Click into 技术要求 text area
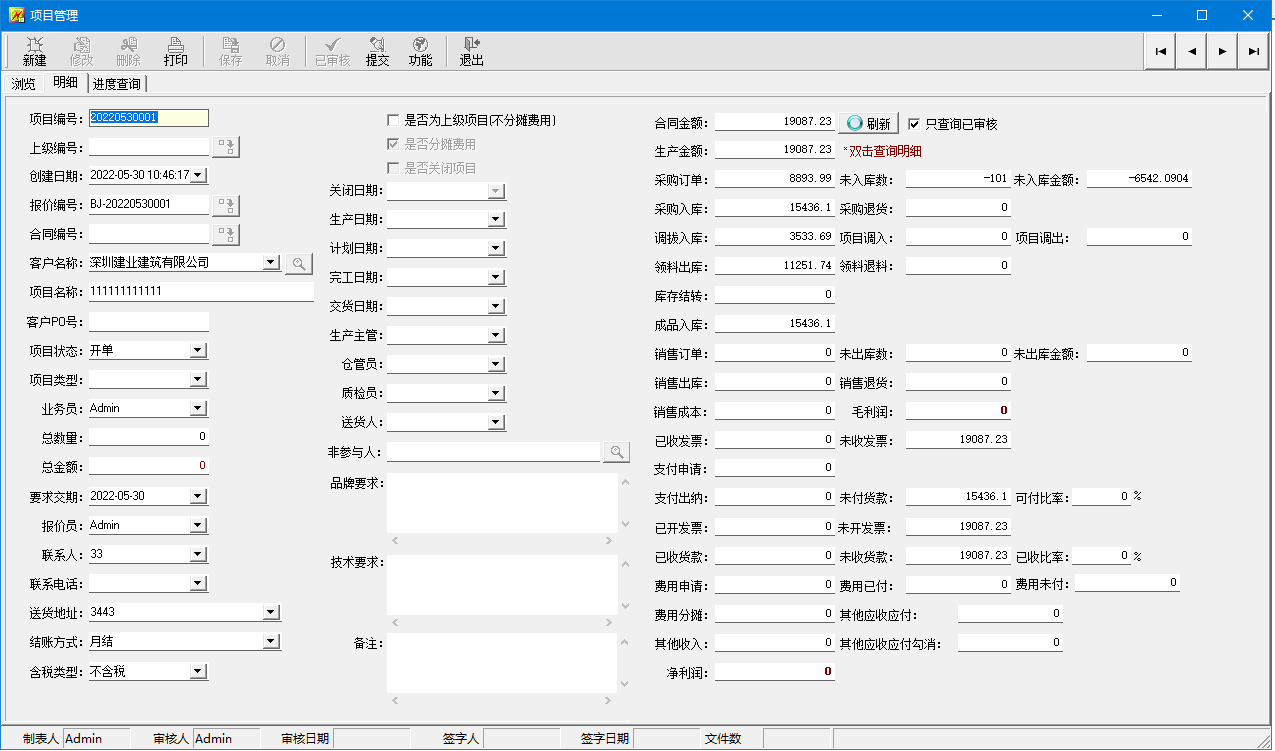The height and width of the screenshot is (751, 1275). pos(502,585)
